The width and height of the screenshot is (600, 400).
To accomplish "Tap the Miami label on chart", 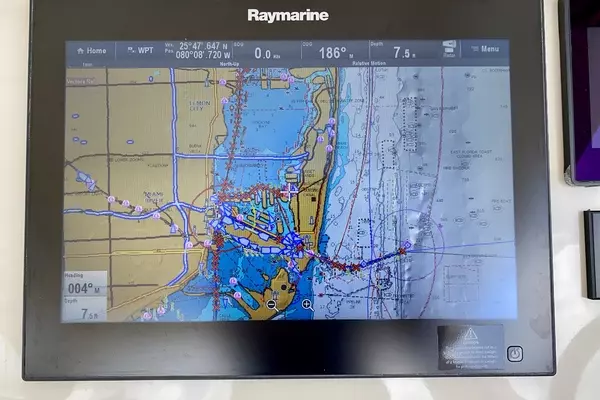I will pyautogui.click(x=155, y=194).
